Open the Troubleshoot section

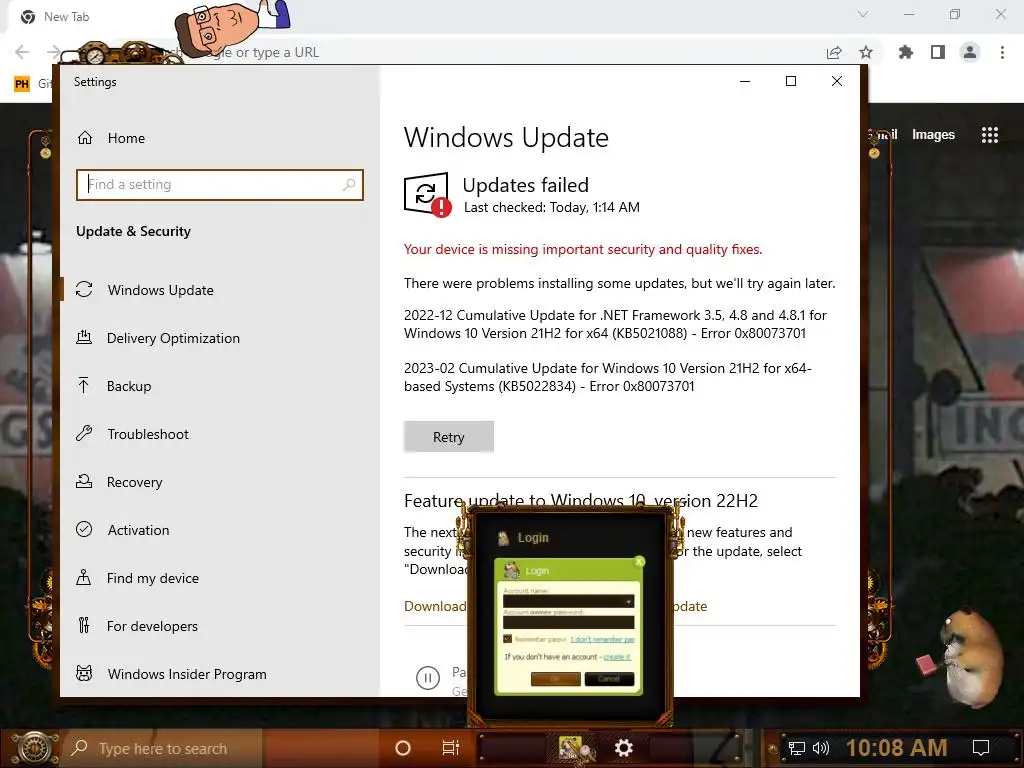148,434
